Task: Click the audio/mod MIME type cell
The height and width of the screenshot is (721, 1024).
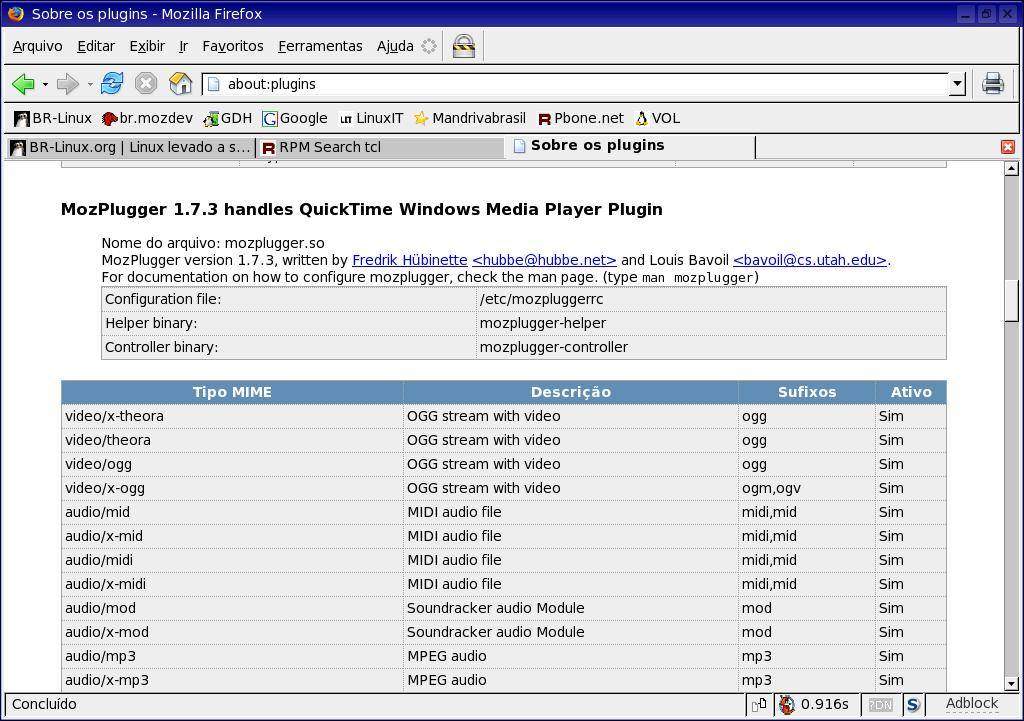Action: 232,608
